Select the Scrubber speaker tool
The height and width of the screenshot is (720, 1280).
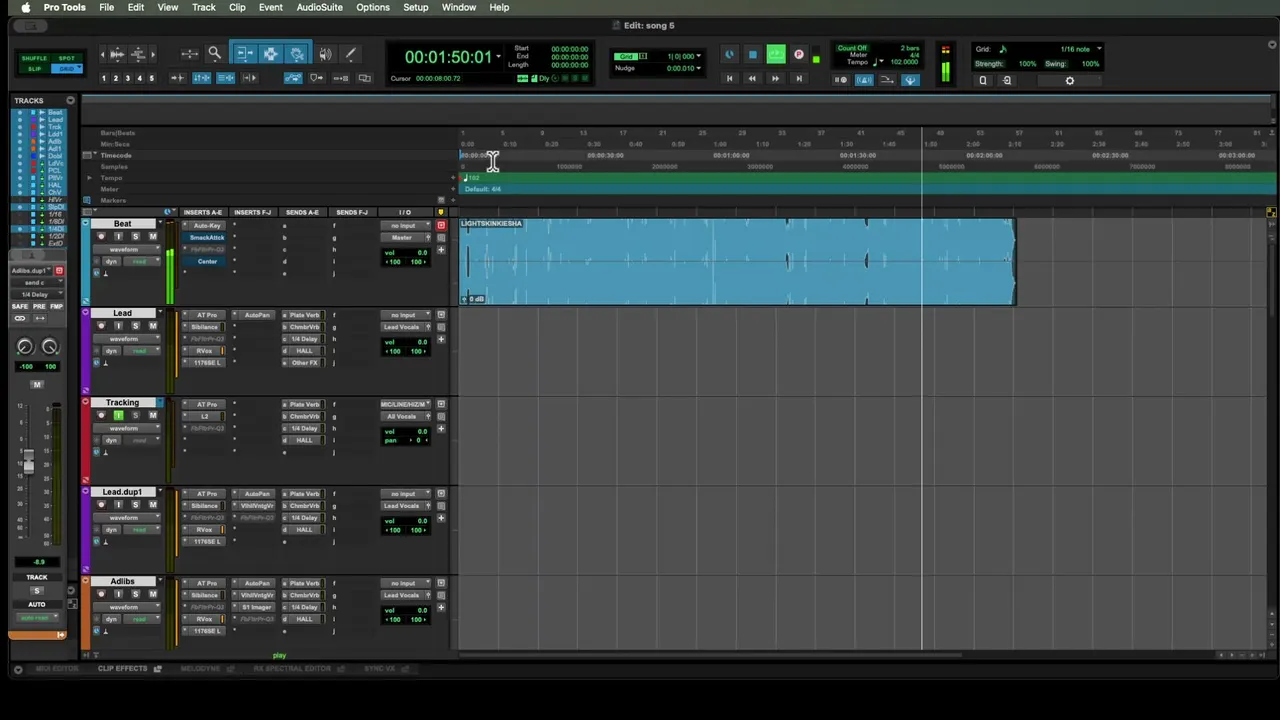[x=325, y=54]
